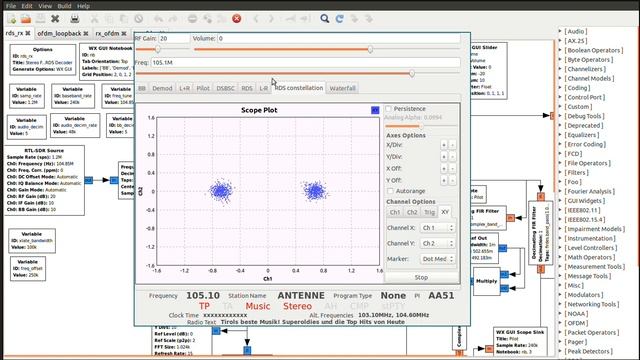Image resolution: width=640 pixels, height=360 pixels.
Task: Open the View menu
Action: 45,6
